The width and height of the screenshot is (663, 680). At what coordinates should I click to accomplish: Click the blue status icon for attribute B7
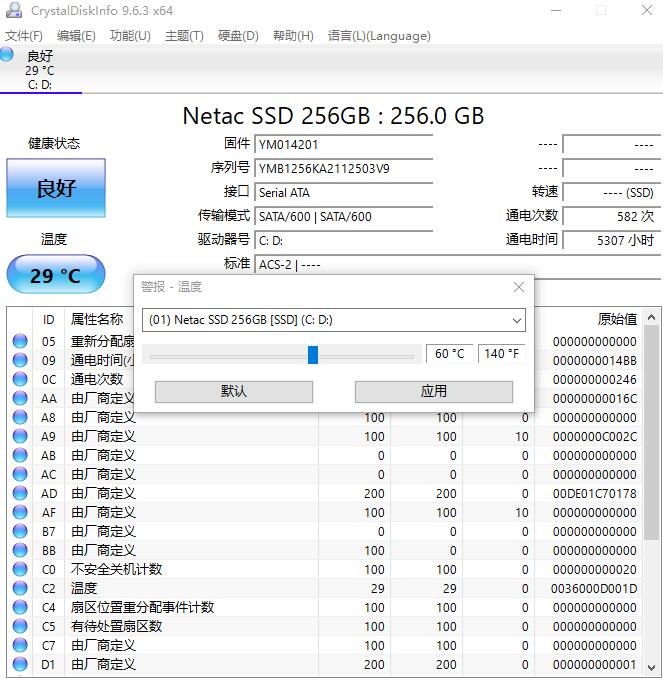coord(20,531)
